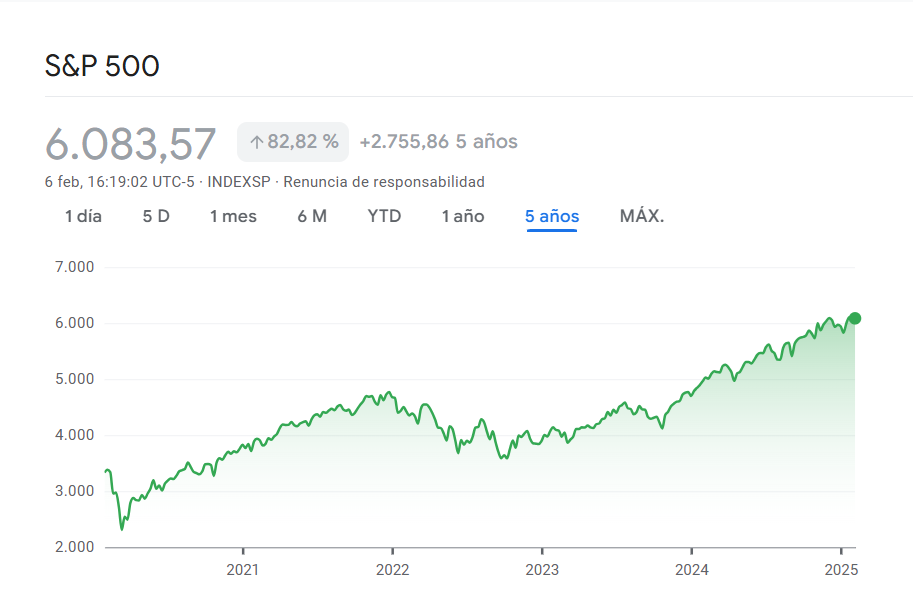Click the "82,82 %" gain badge
913x605 pixels.
tap(295, 142)
